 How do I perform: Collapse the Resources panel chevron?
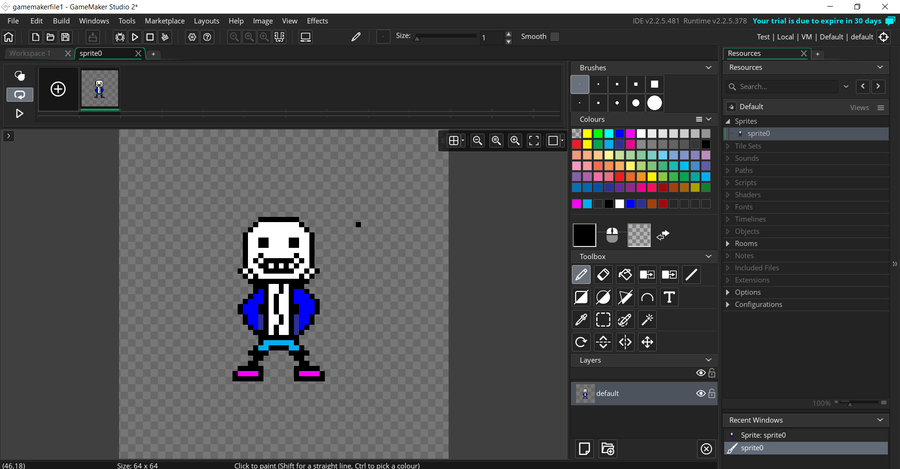[880, 68]
